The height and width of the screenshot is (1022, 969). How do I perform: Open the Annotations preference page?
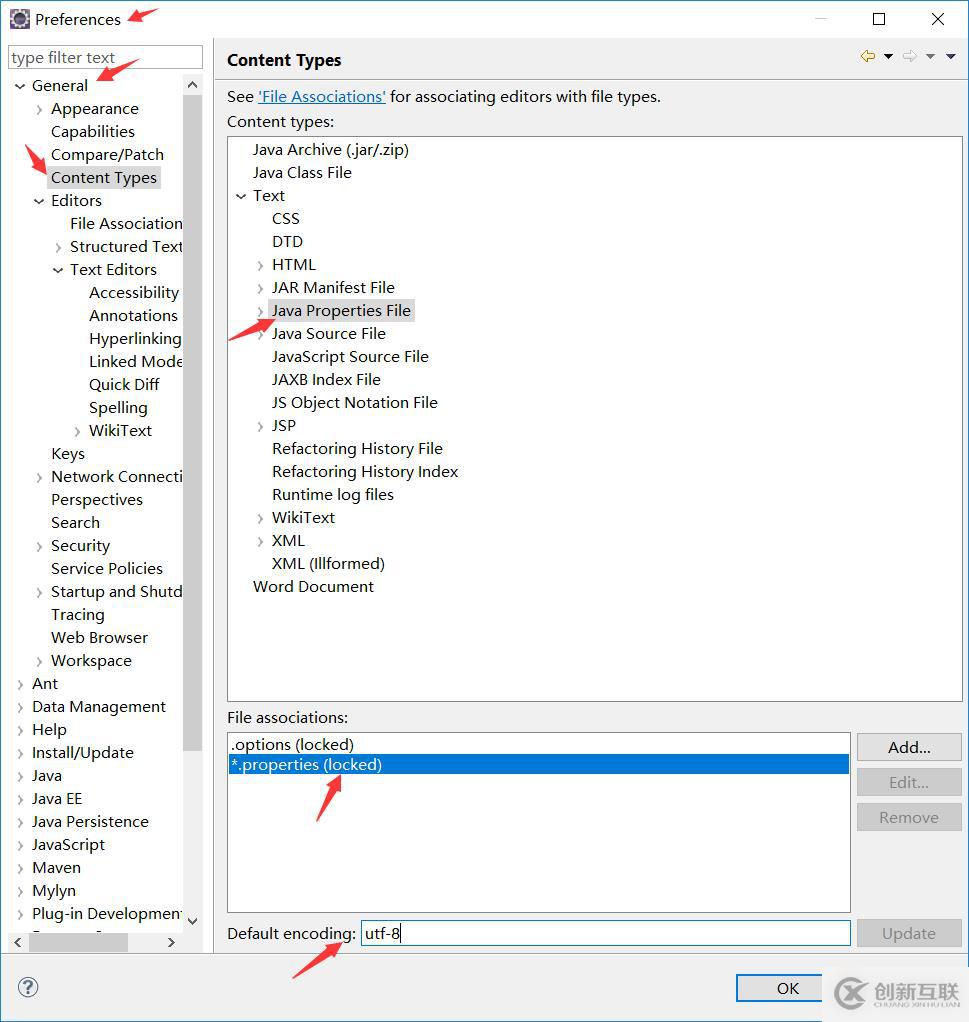click(133, 315)
